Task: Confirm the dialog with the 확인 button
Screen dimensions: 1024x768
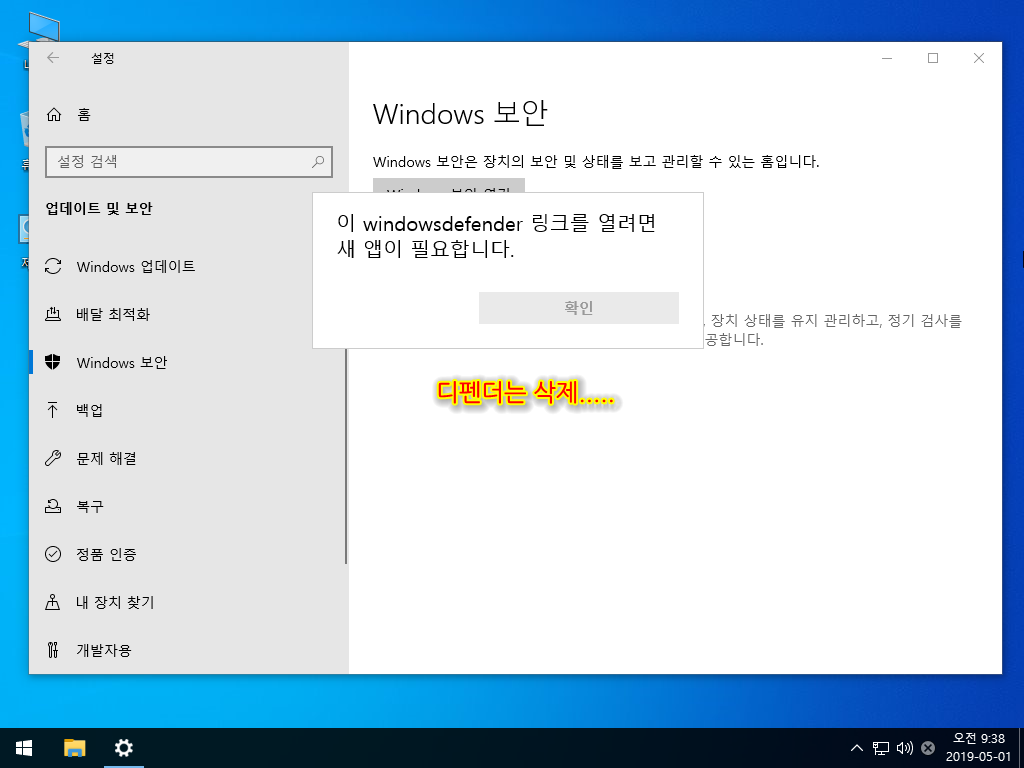Action: [579, 308]
